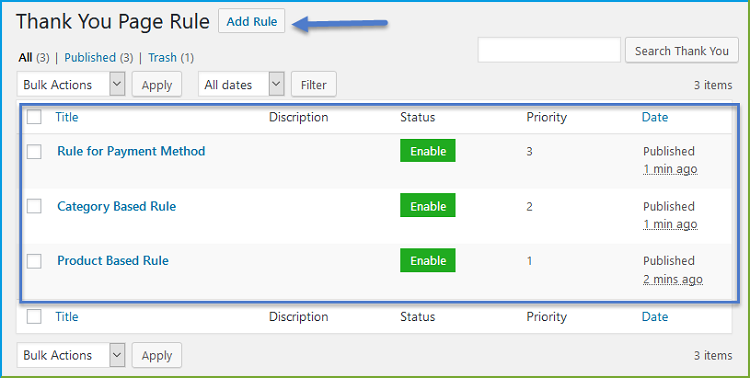Image resolution: width=750 pixels, height=378 pixels.
Task: Open the Rule for Payment Method rule
Action: pos(131,151)
